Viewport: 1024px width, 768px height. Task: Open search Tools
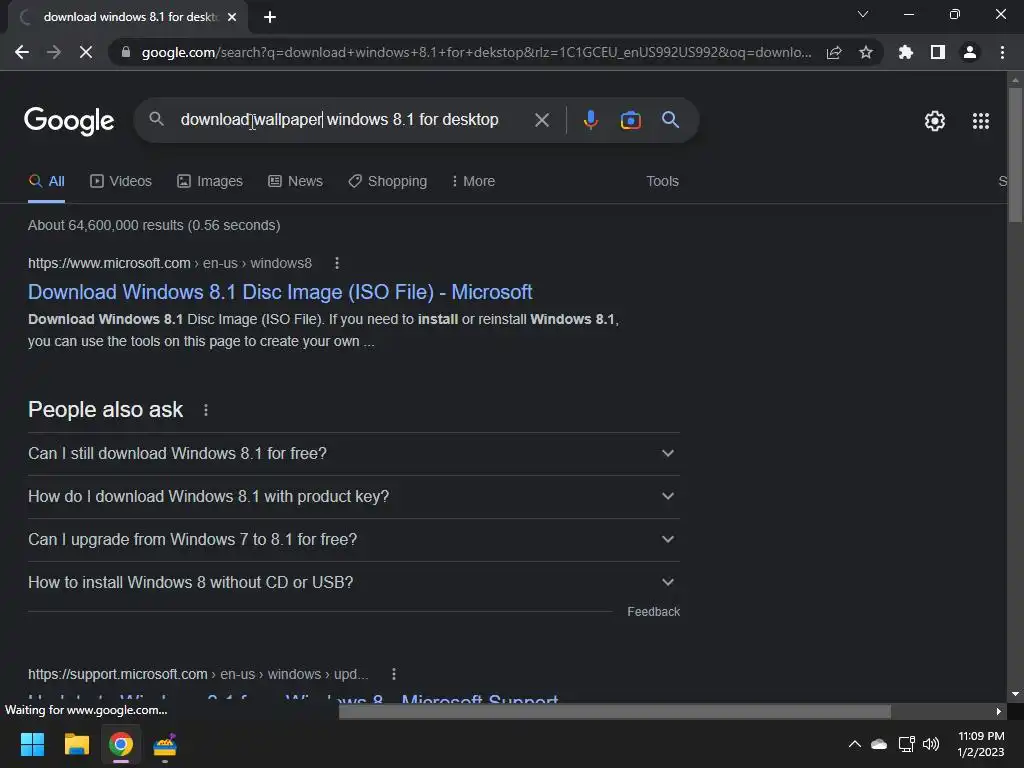pos(662,182)
